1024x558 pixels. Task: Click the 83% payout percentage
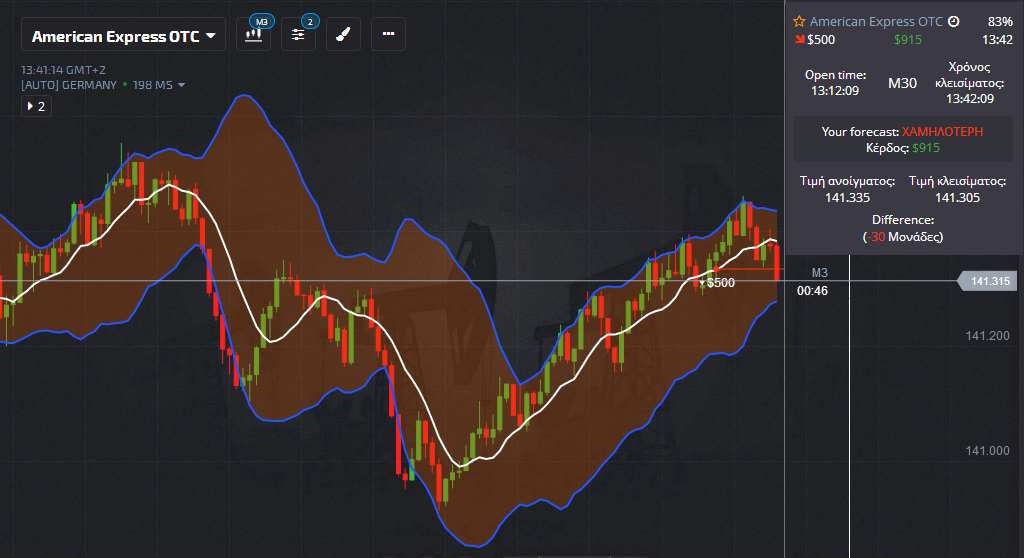(x=1000, y=22)
